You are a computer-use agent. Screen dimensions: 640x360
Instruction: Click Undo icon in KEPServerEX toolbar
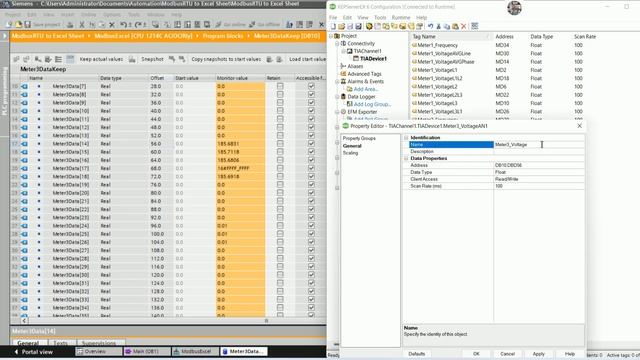coord(430,27)
